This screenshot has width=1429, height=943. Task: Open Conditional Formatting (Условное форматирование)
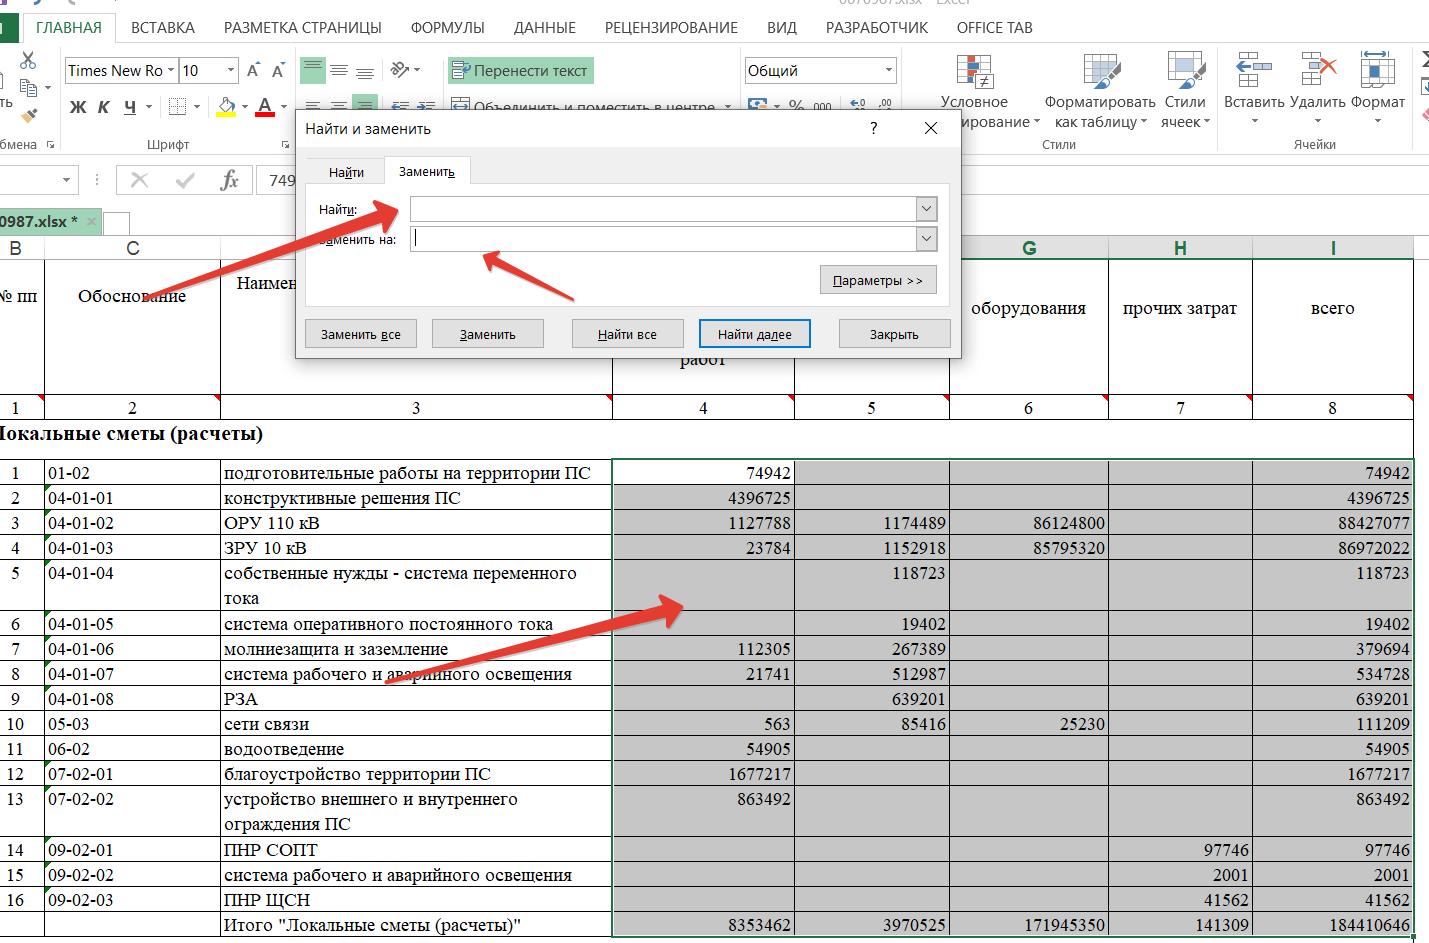tap(974, 92)
